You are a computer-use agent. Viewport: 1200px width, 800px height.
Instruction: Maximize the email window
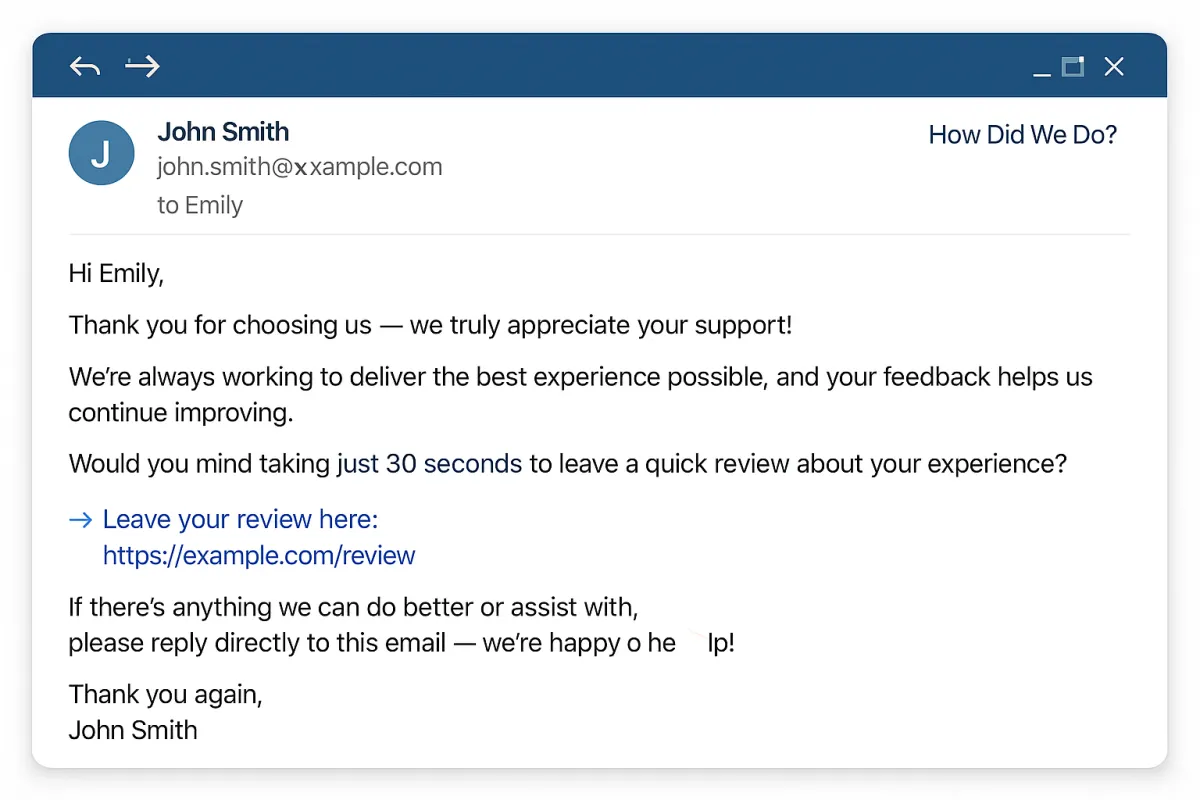click(1073, 67)
